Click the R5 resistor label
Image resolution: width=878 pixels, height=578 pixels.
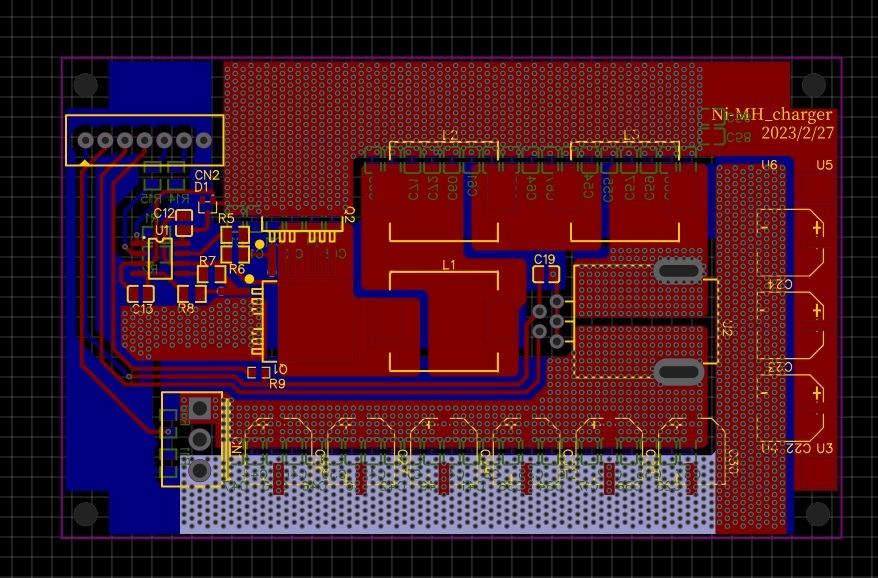(226, 218)
